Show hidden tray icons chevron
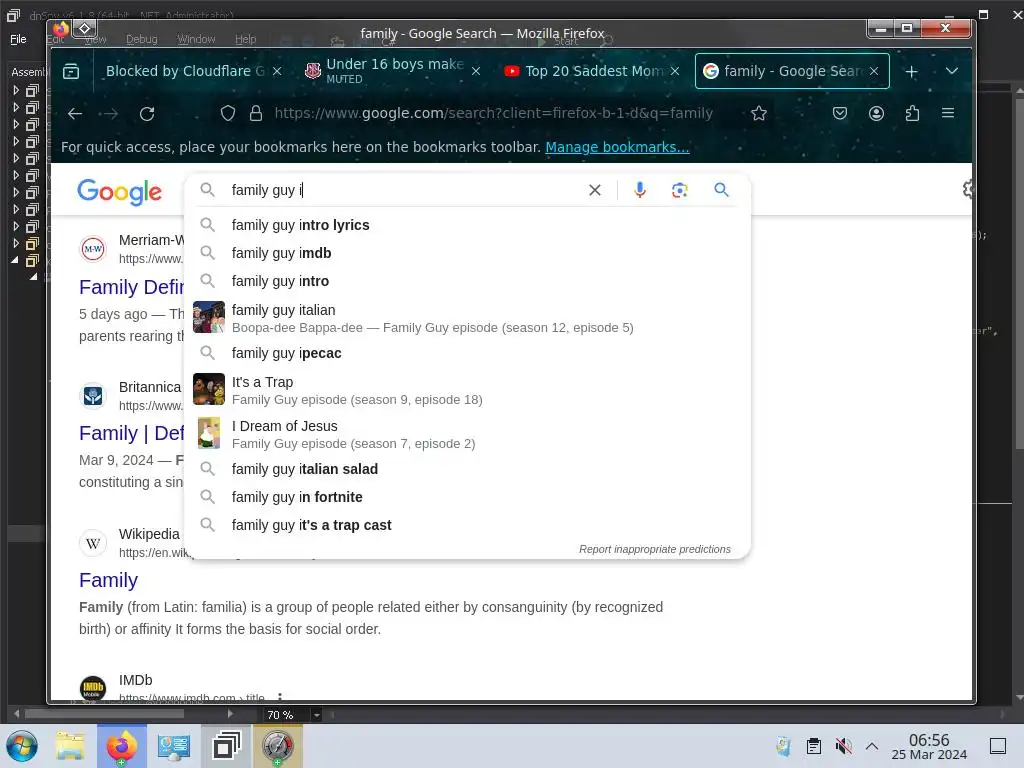 (x=872, y=746)
